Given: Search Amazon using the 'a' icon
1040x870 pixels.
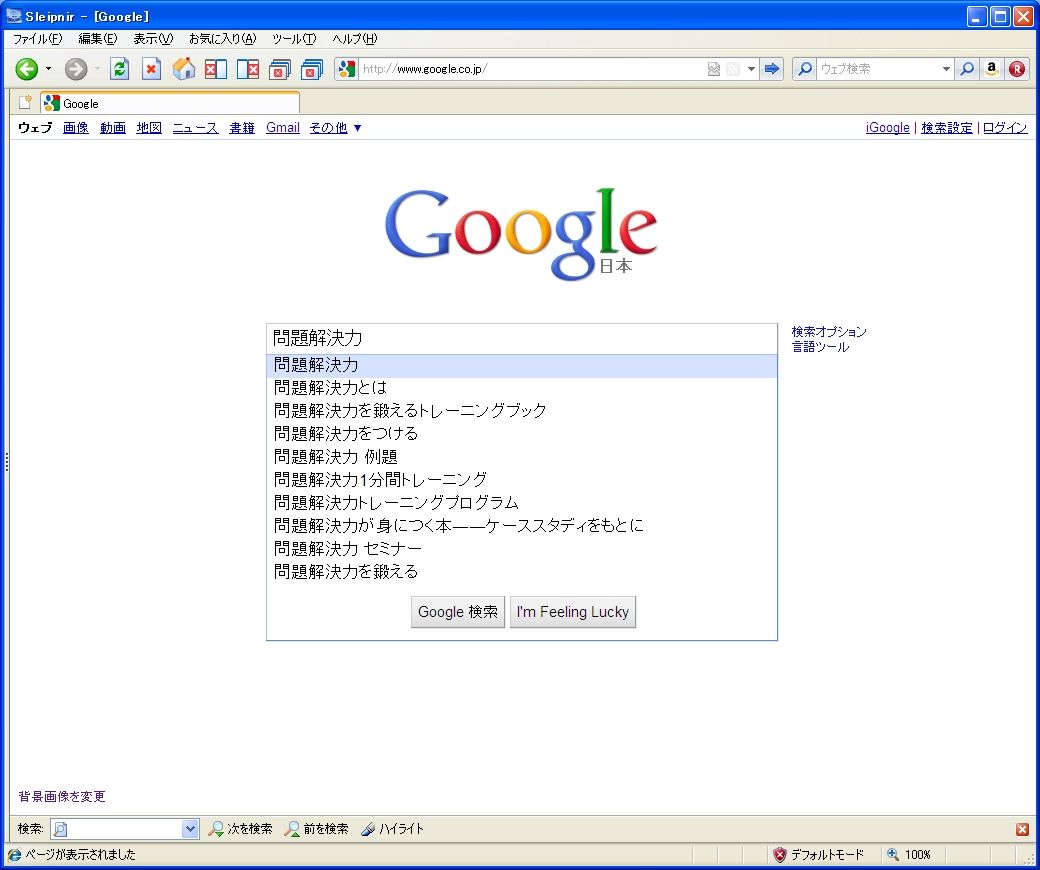Looking at the screenshot, I should click(x=992, y=69).
